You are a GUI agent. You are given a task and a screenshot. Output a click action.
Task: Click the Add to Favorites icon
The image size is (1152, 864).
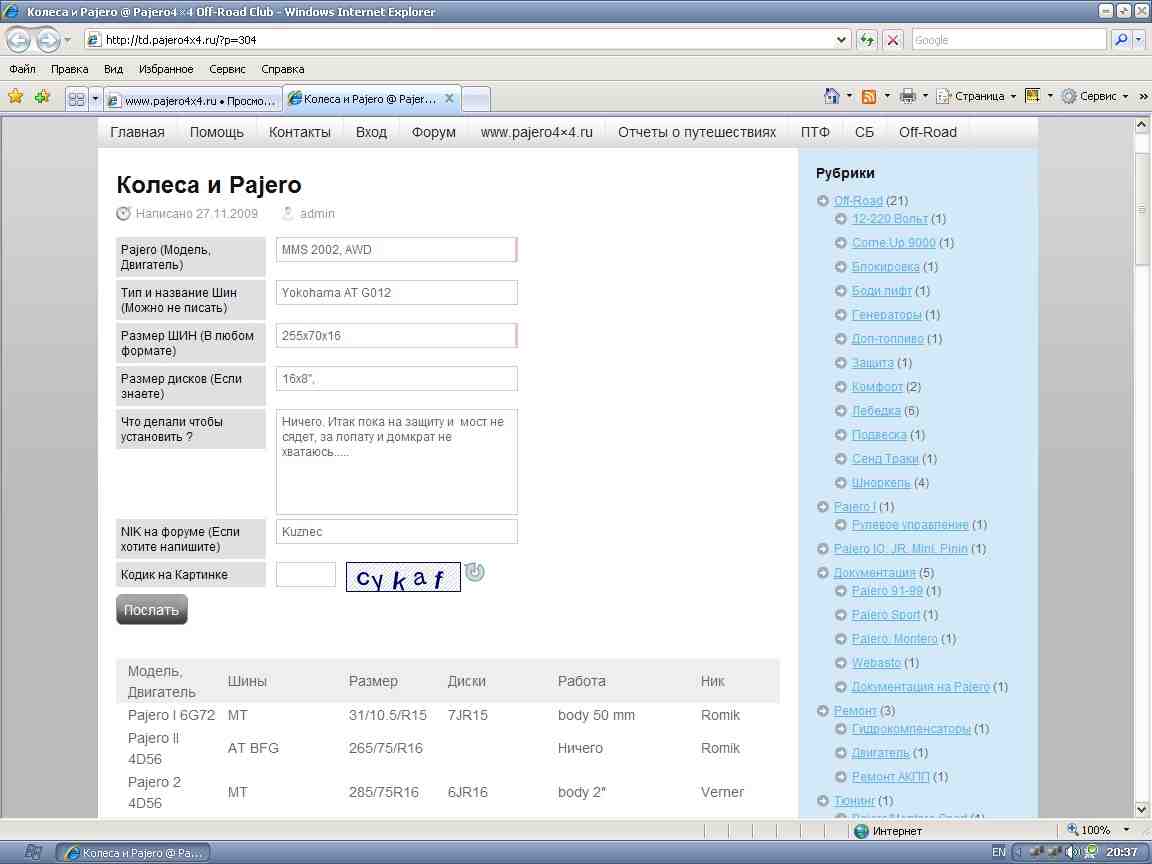click(x=42, y=97)
